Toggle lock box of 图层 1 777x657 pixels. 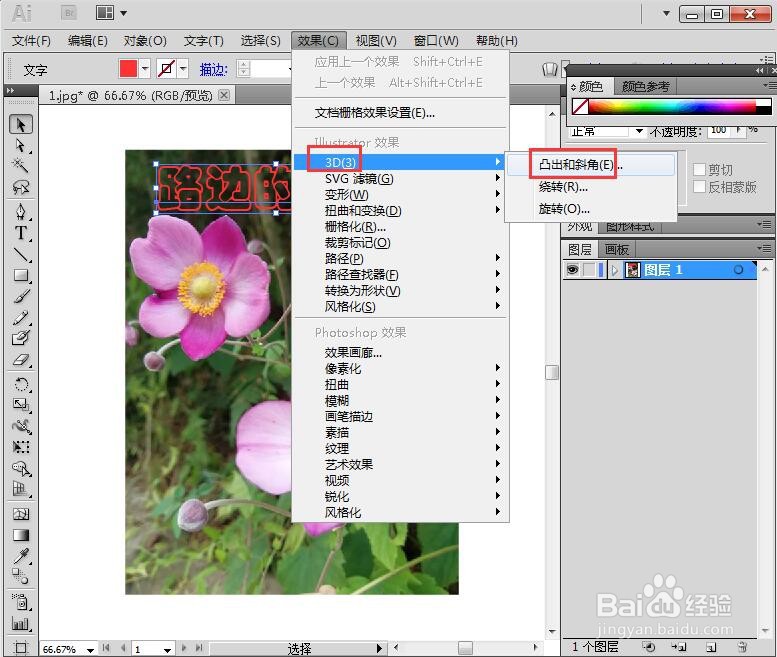(589, 270)
